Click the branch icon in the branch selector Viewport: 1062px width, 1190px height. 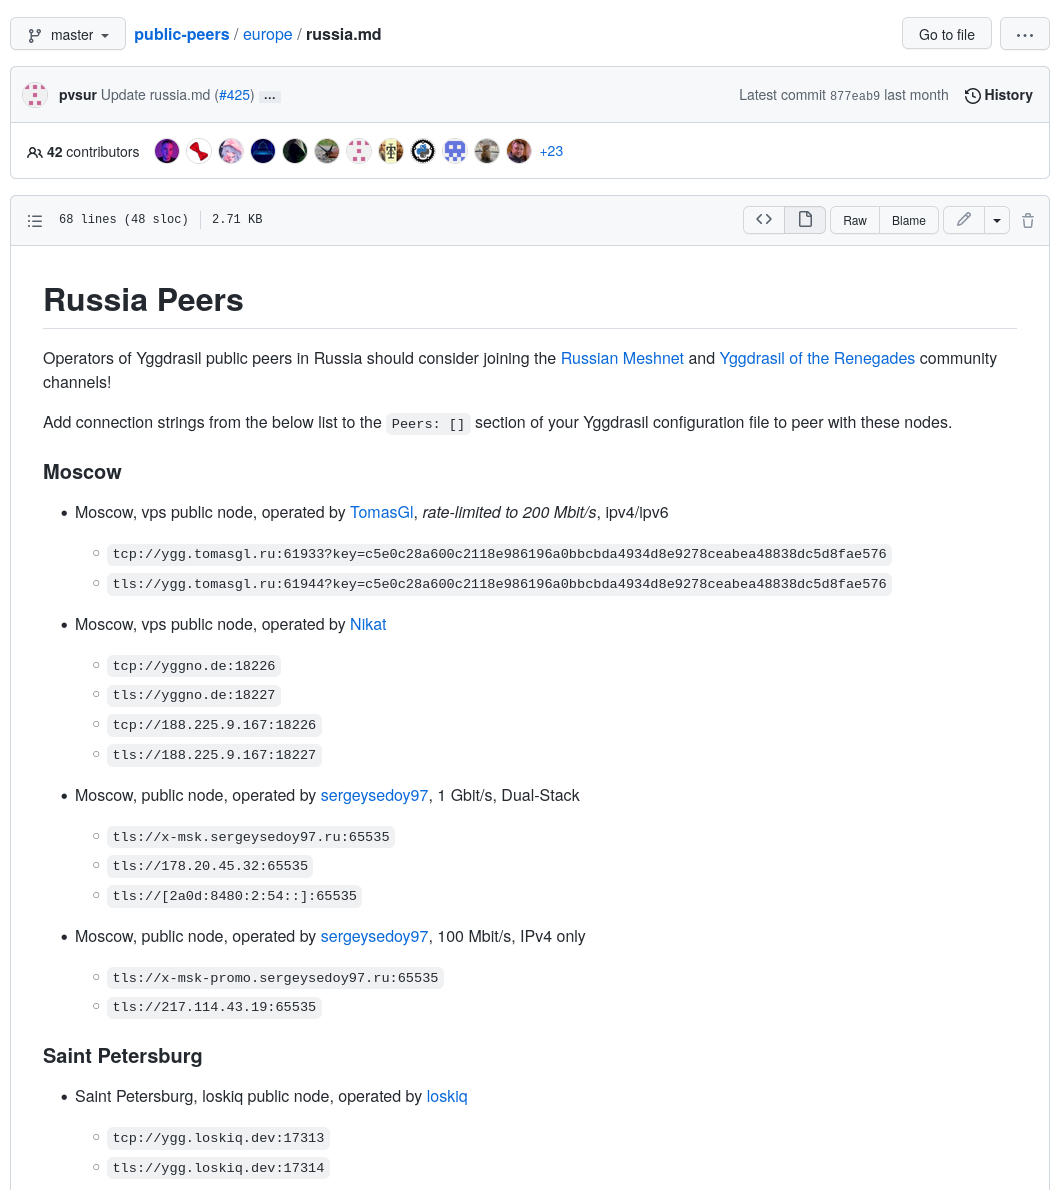pos(34,33)
